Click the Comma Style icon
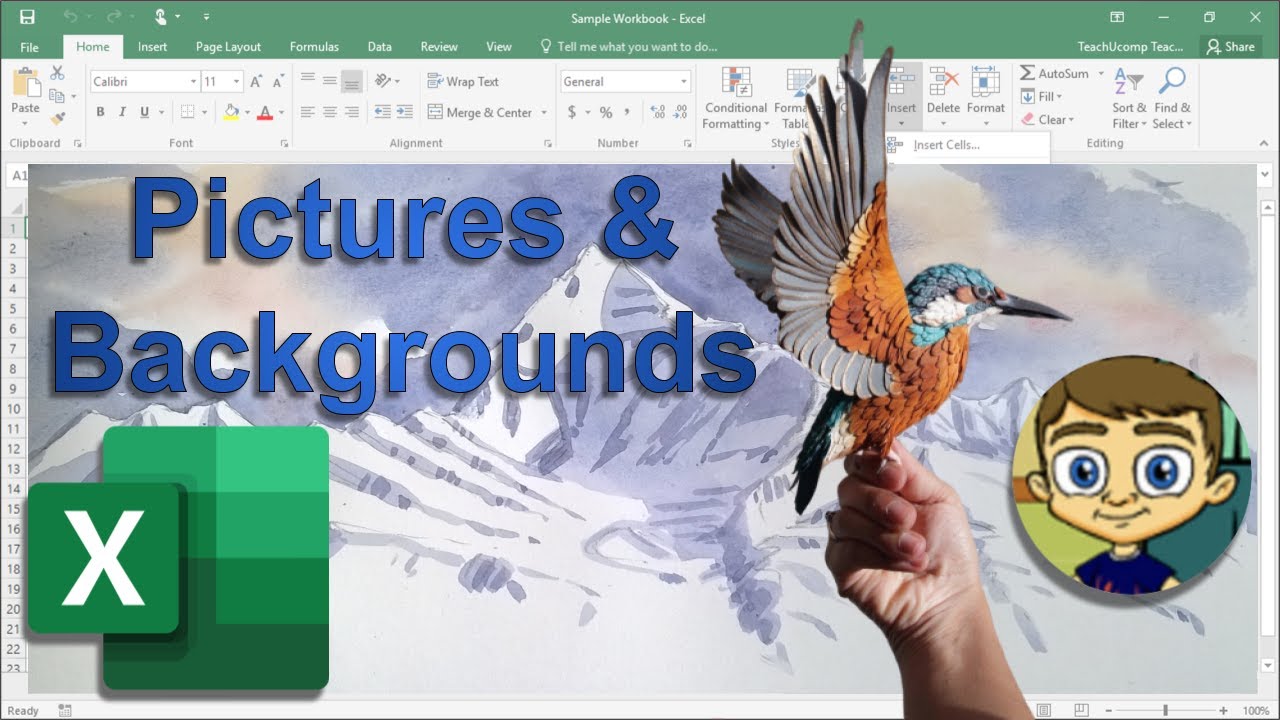Viewport: 1280px width, 720px height. pos(627,112)
